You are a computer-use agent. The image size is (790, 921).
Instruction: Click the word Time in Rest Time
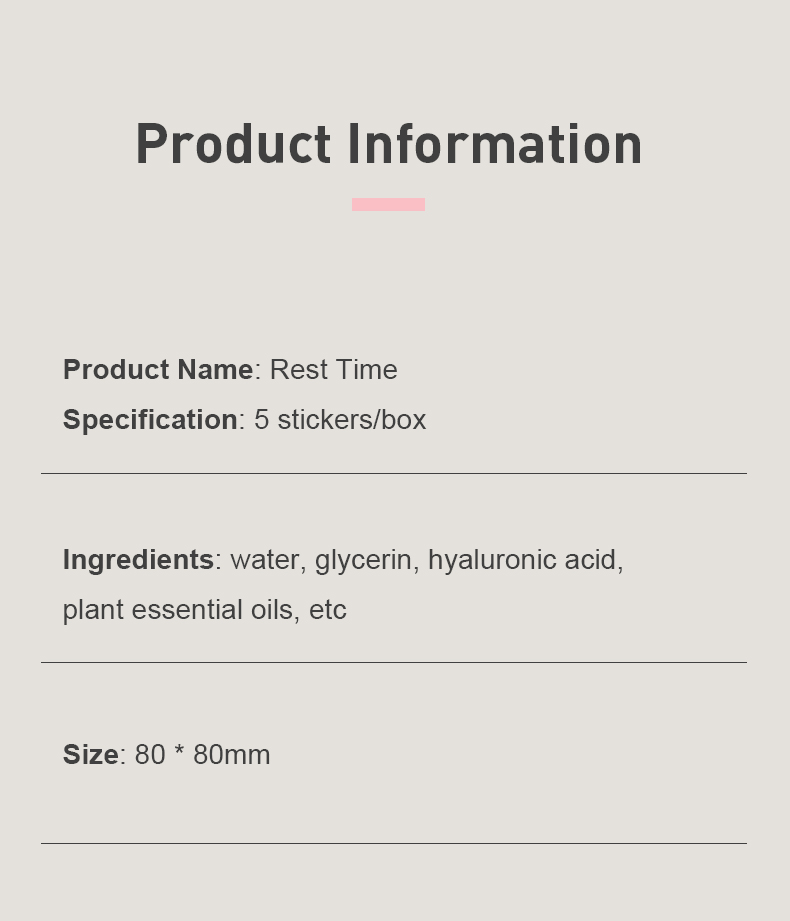(x=367, y=370)
